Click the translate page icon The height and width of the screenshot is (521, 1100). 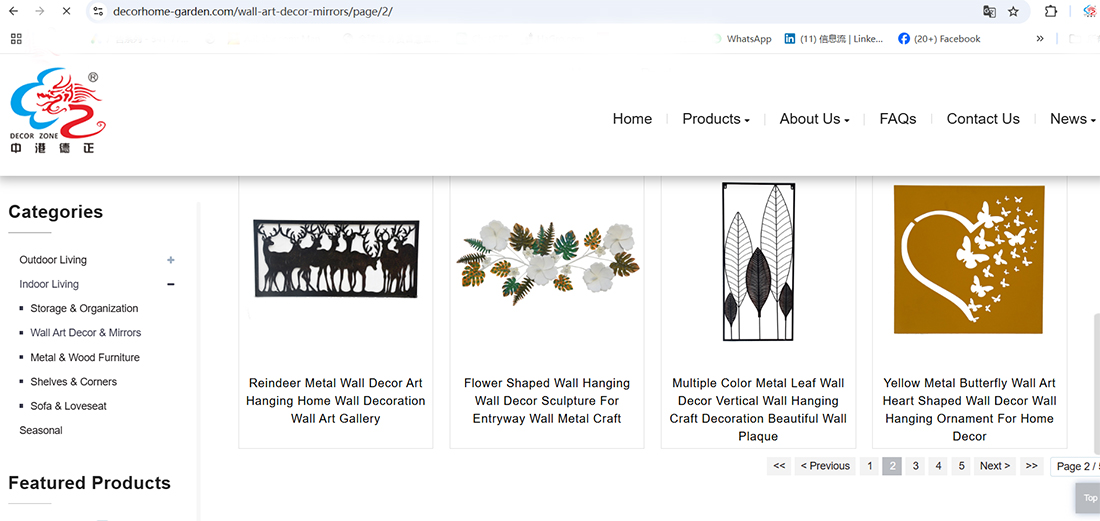(989, 11)
